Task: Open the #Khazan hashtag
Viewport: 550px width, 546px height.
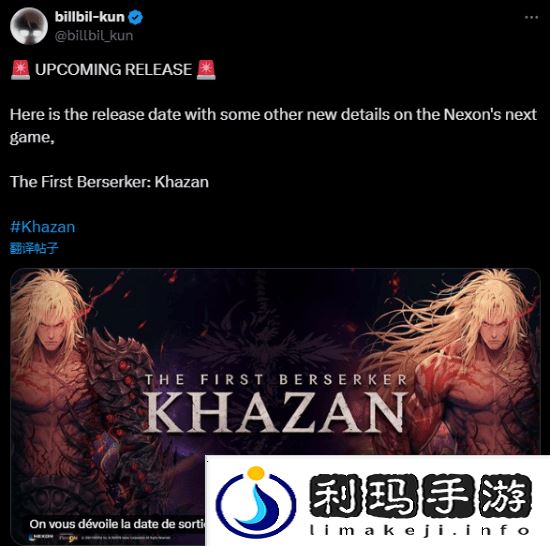Action: click(42, 227)
